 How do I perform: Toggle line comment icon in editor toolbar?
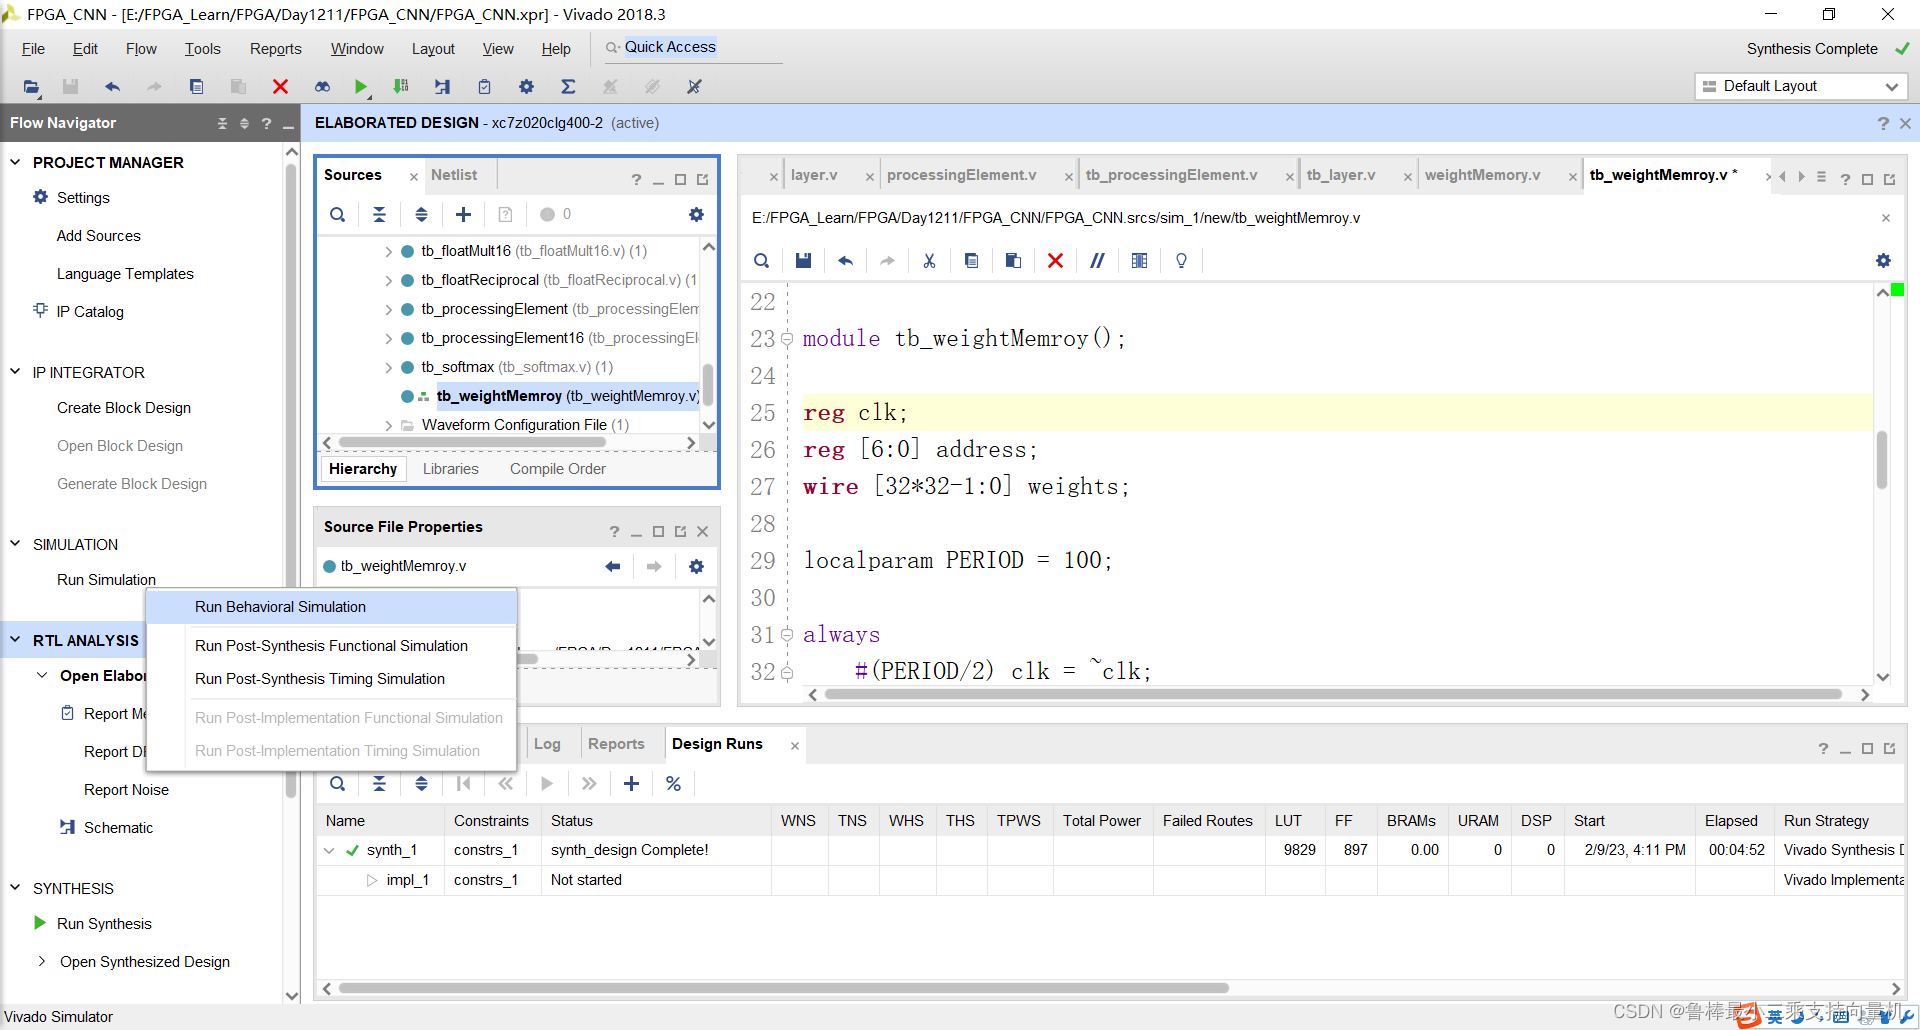tap(1097, 260)
